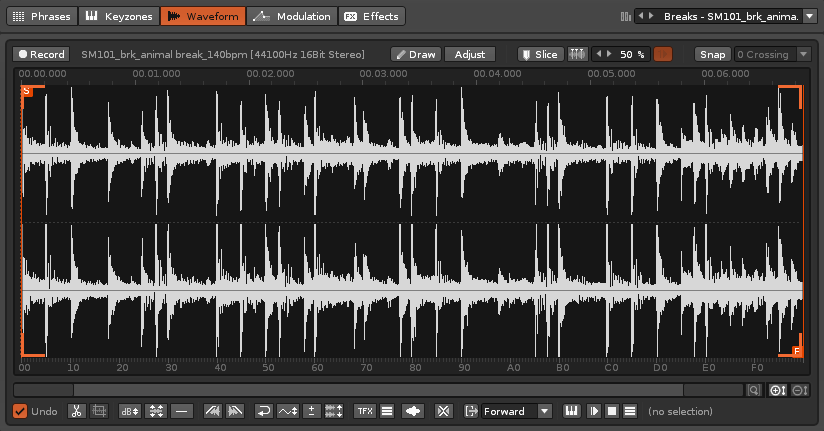Stop sample playback

pyautogui.click(x=612, y=411)
